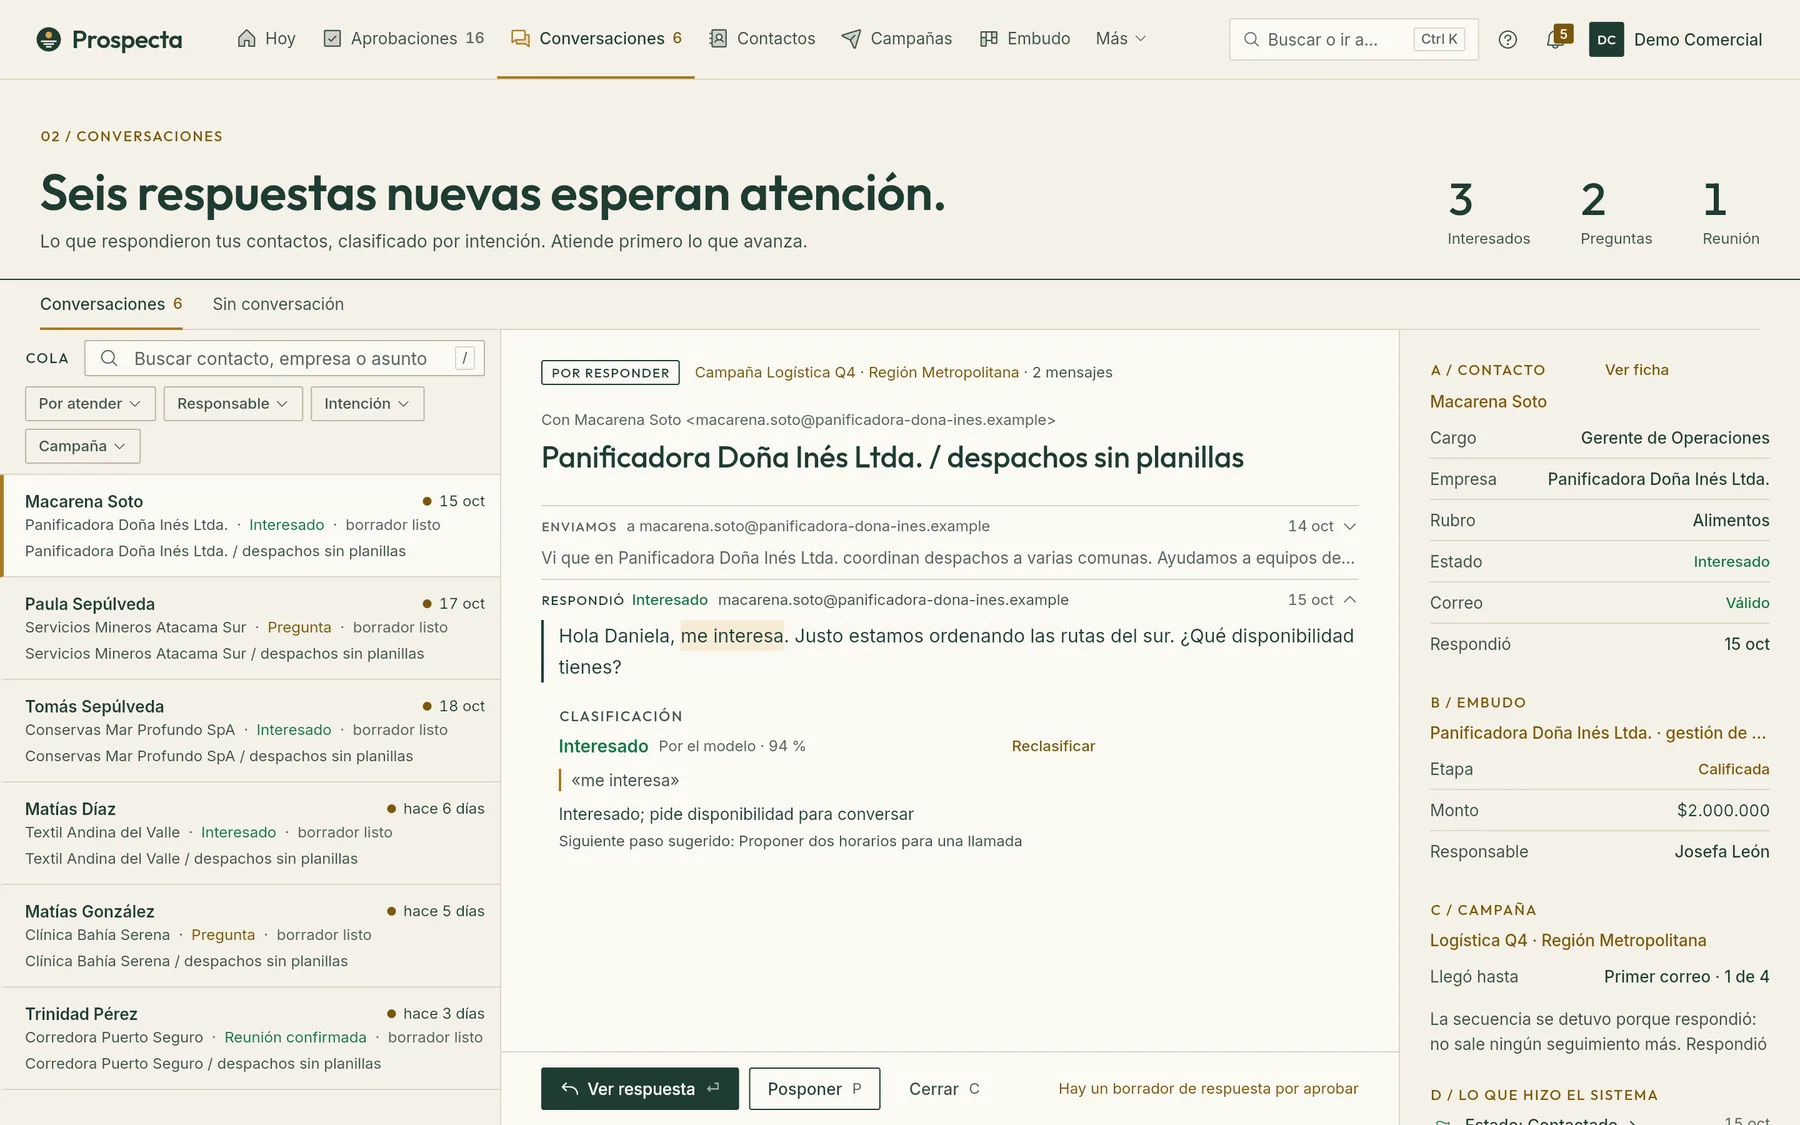Screen dimensions: 1800x1125
Task: Click the Campañas paper-plane icon
Action: 851,38
